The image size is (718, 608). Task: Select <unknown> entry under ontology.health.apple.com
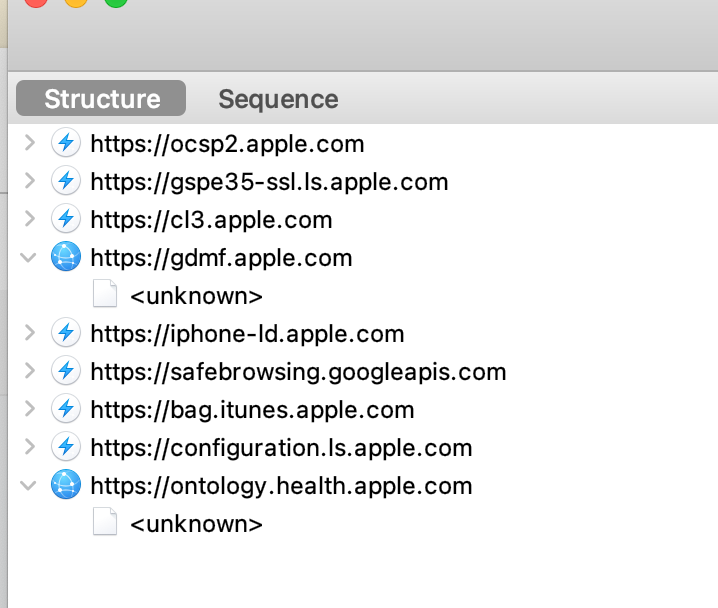click(196, 524)
